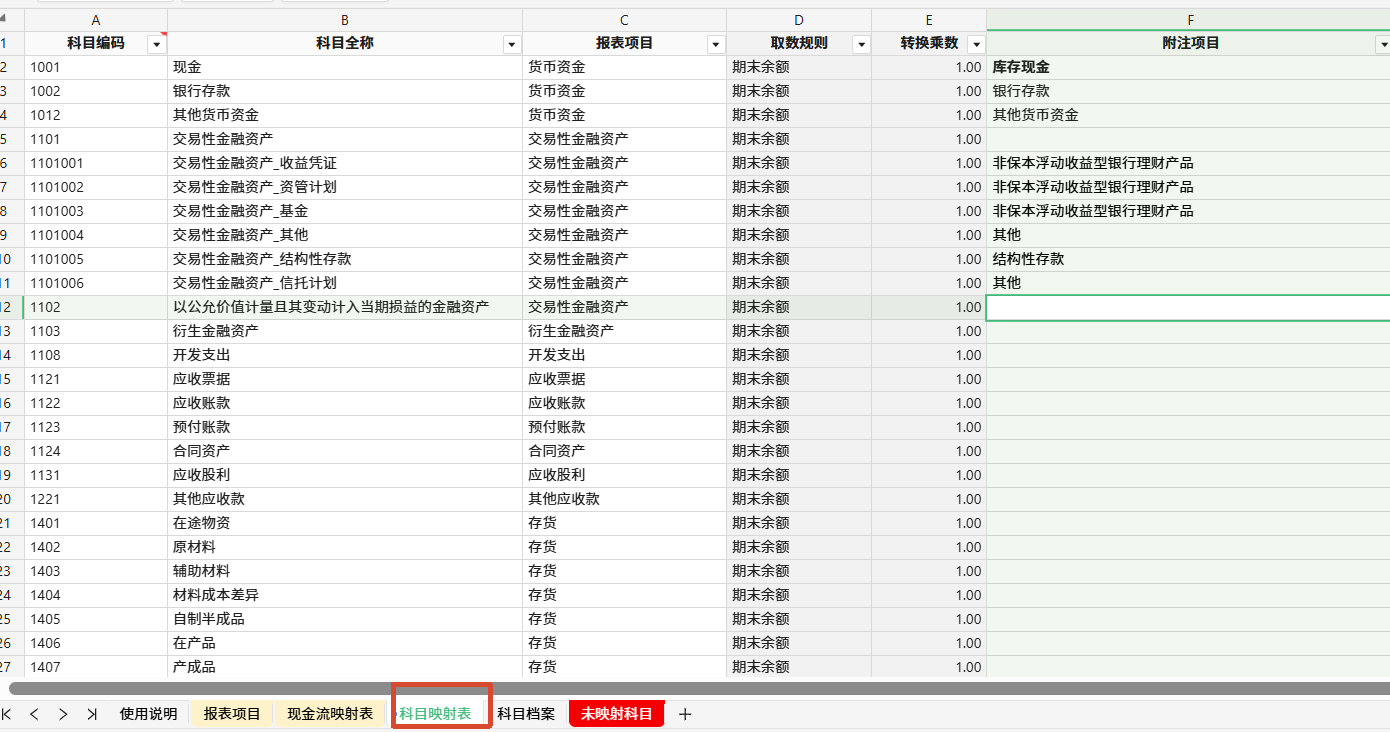Click the 衍生金融资产 cell in column B

[x=345, y=331]
